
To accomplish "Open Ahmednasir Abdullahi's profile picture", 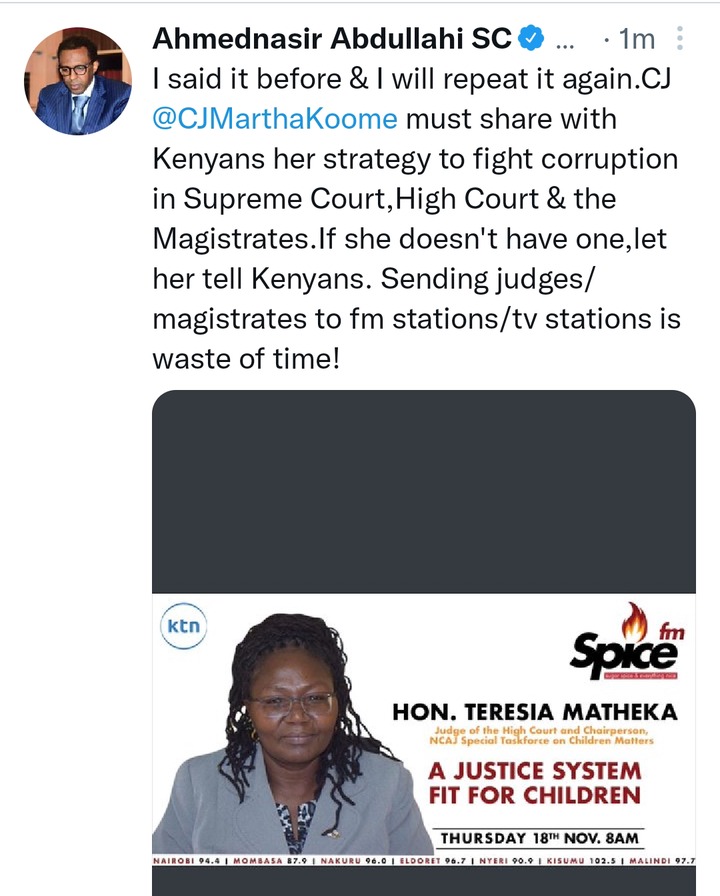I will point(78,81).
